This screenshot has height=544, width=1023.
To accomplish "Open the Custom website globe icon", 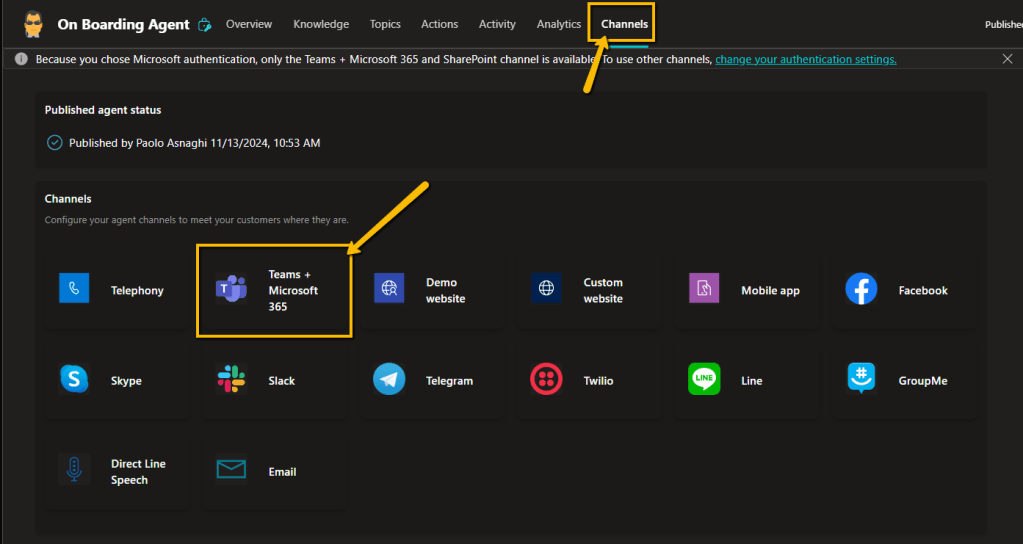I will coord(547,290).
